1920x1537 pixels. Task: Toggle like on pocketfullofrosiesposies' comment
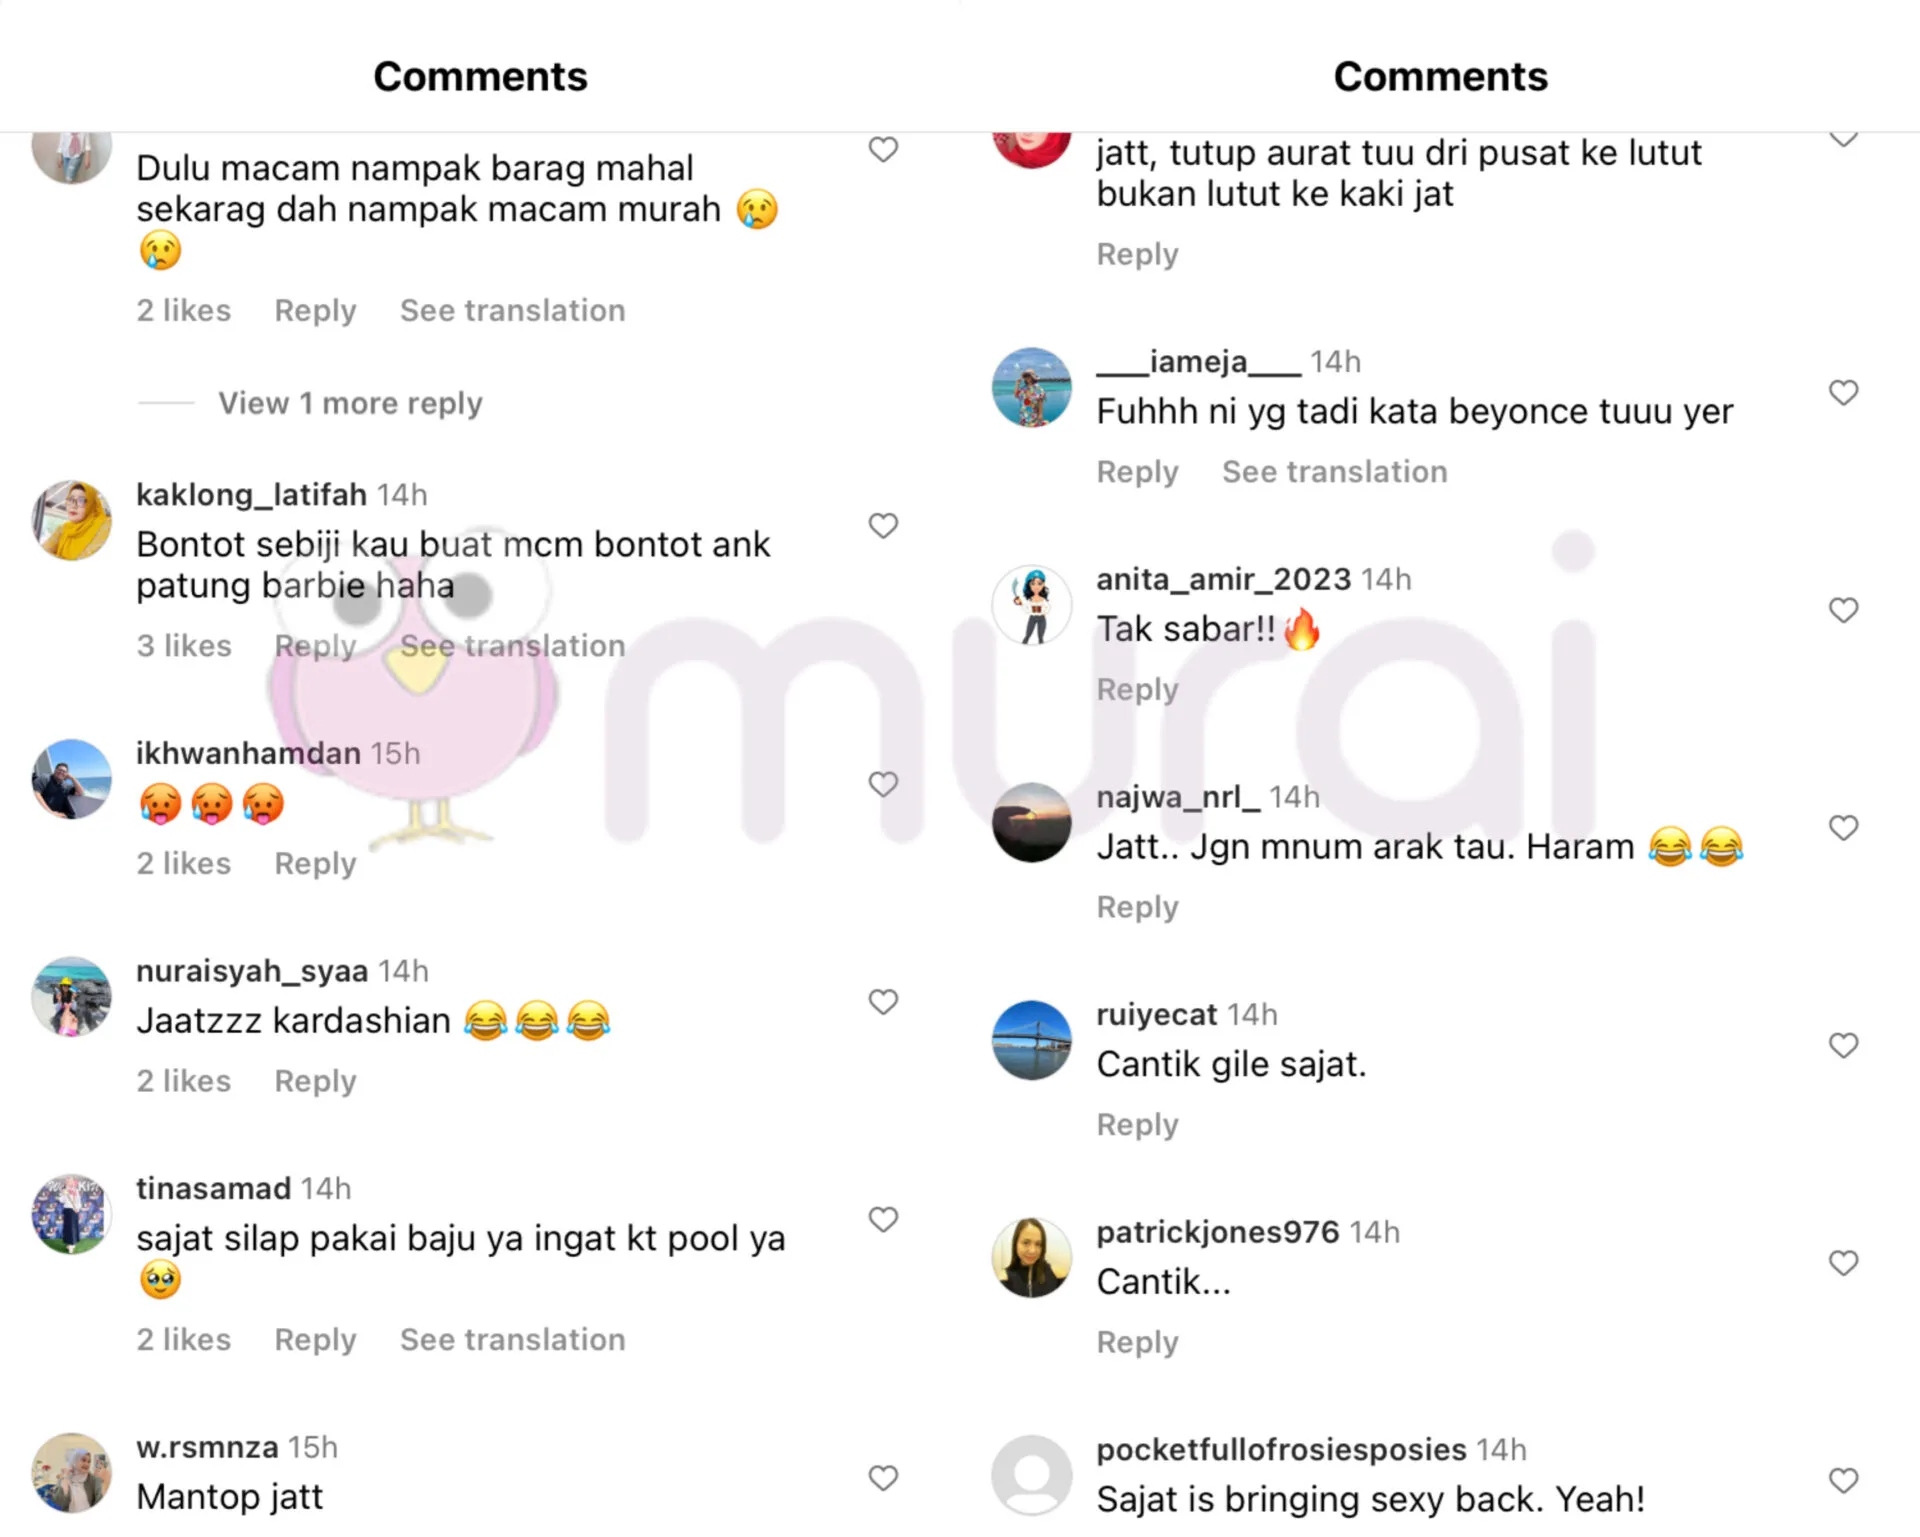coord(1843,1480)
